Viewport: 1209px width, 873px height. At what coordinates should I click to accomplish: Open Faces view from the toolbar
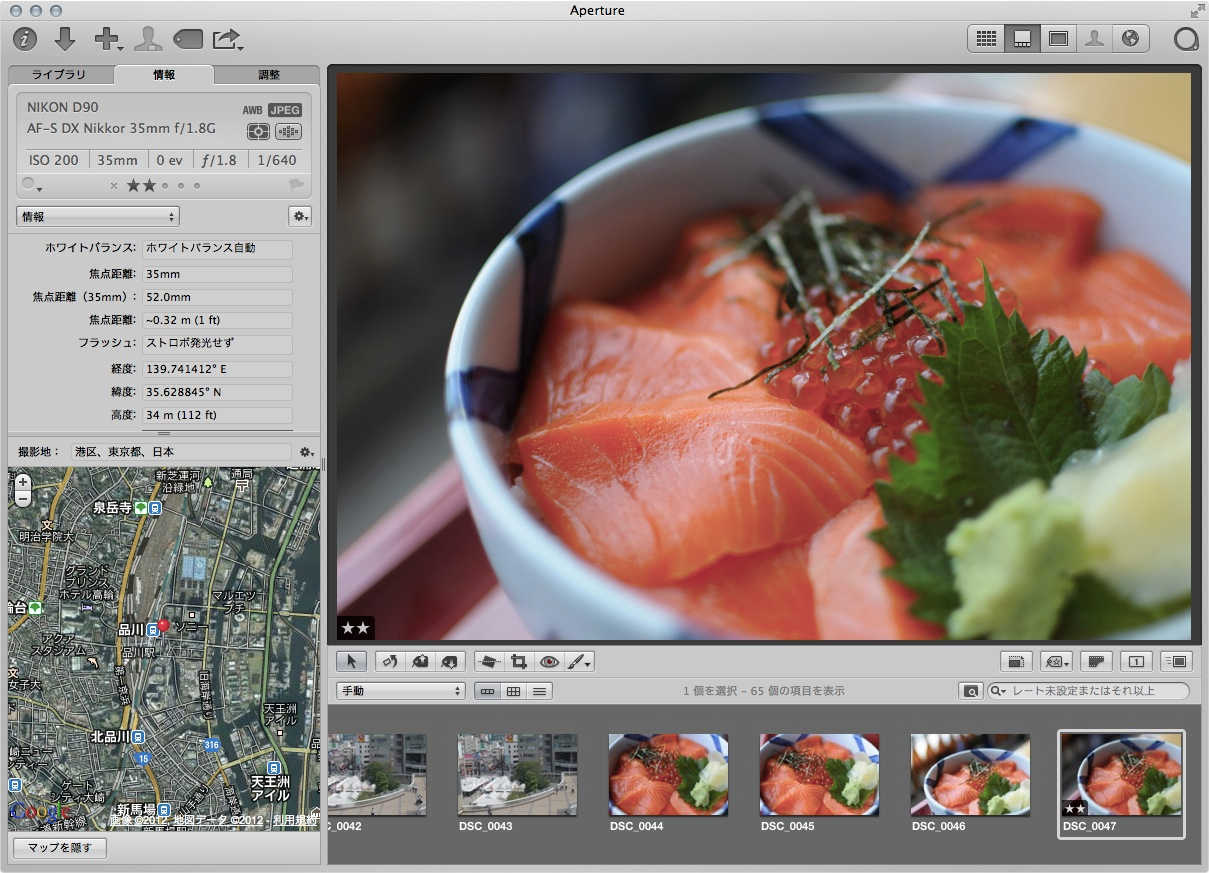coord(1094,38)
